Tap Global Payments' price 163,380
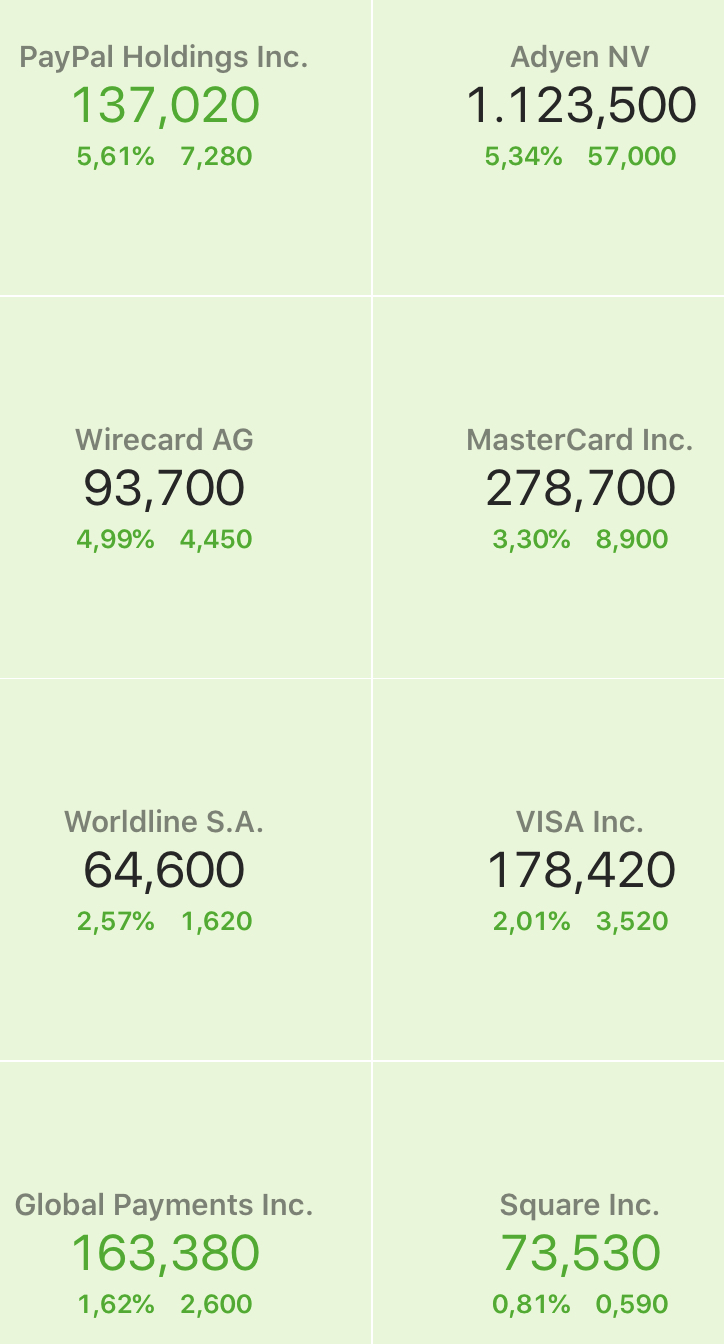 [165, 1254]
